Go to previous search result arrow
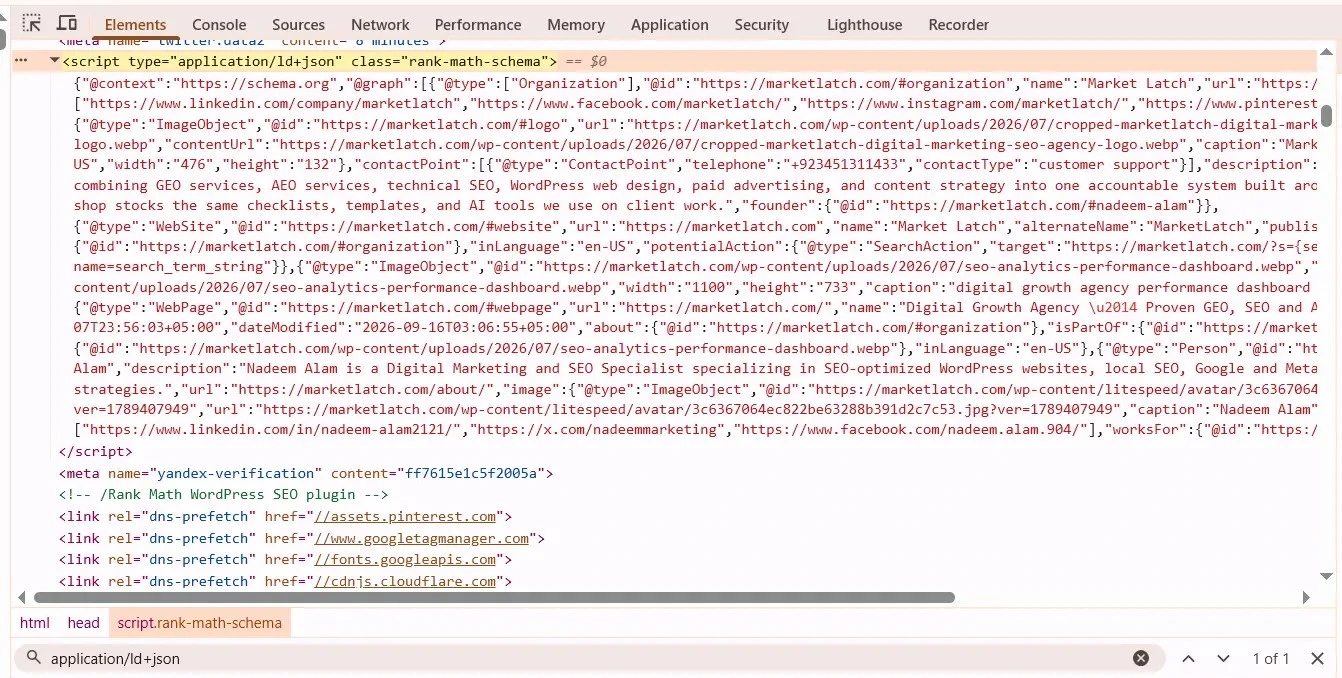Screen dimensions: 1342x678 coord(1188,658)
